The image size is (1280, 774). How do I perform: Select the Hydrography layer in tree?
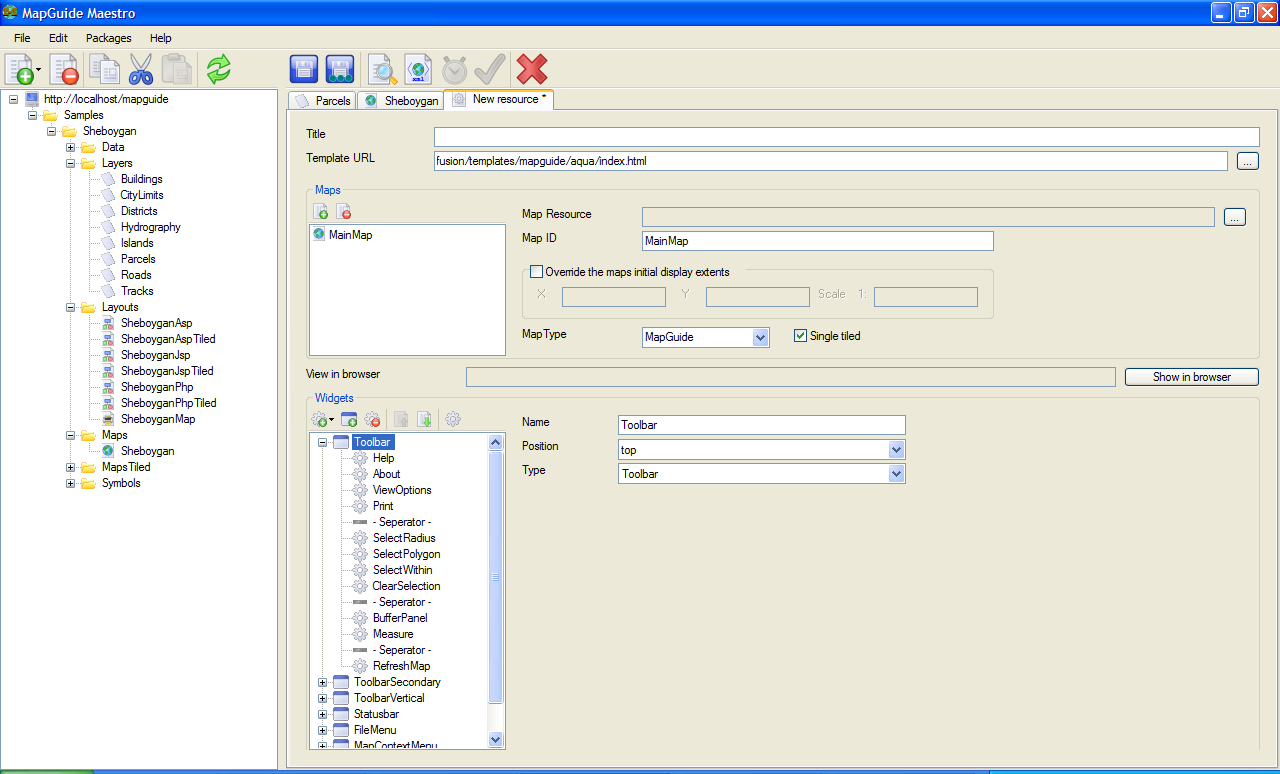[x=150, y=227]
